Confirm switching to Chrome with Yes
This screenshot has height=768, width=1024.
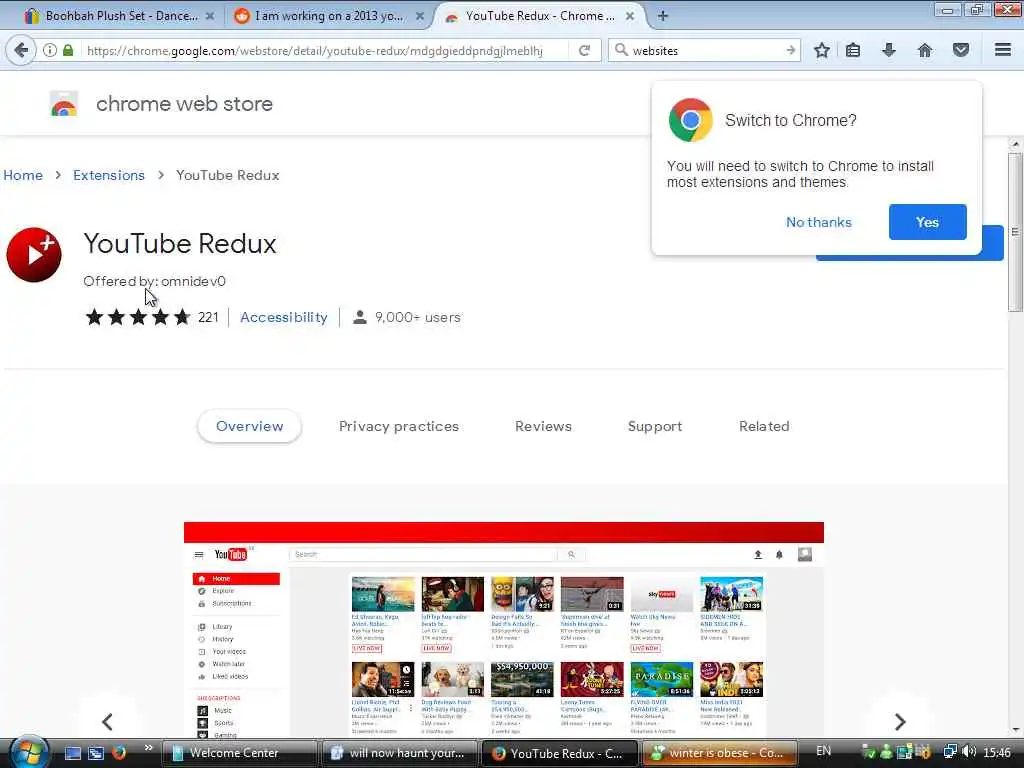(x=927, y=222)
